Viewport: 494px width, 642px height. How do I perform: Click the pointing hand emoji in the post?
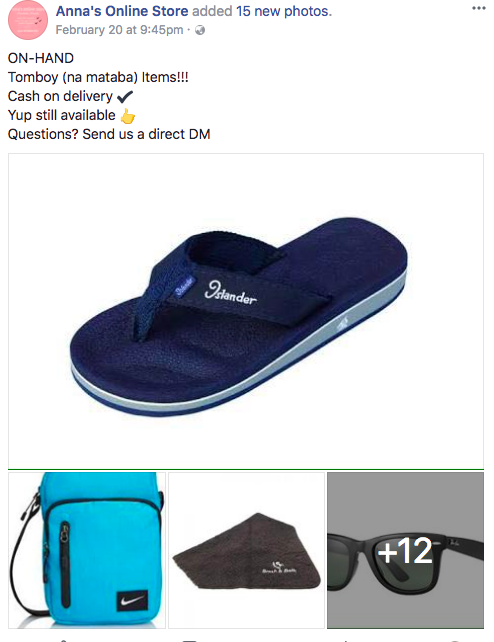click(x=128, y=116)
